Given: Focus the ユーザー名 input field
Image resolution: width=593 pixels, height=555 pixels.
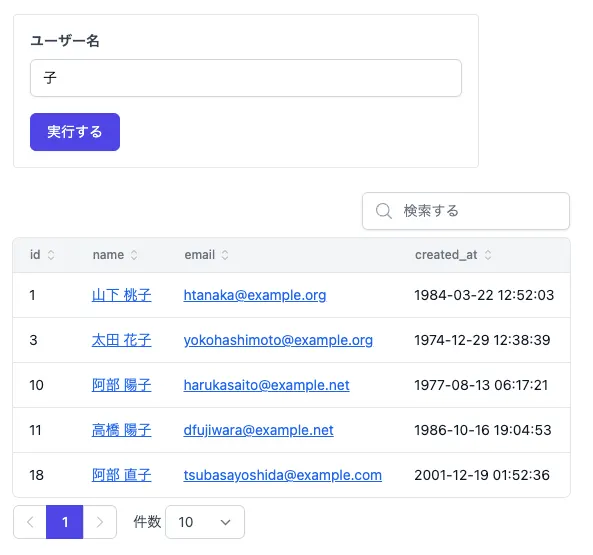Looking at the screenshot, I should click(246, 78).
